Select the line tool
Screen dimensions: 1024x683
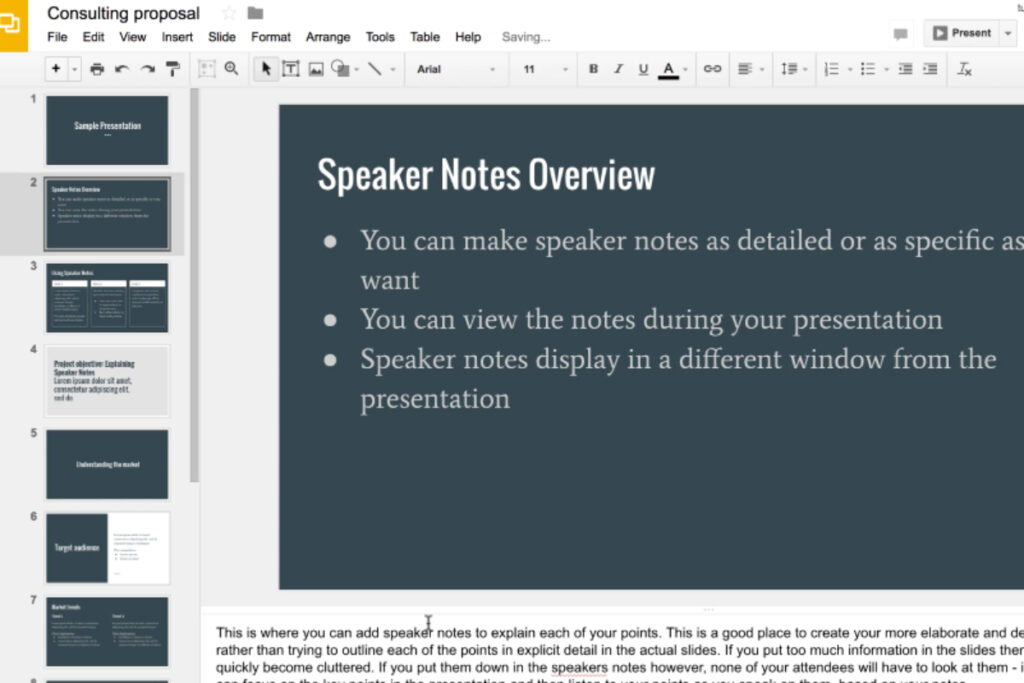point(374,69)
